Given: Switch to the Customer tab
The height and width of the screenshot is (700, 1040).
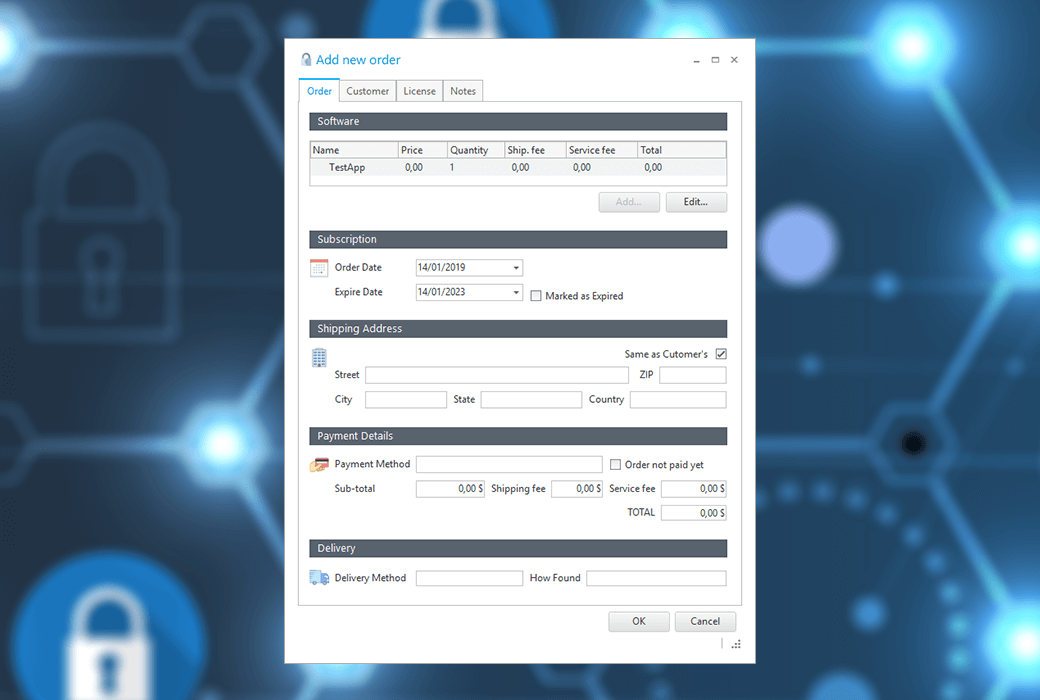Looking at the screenshot, I should (367, 90).
